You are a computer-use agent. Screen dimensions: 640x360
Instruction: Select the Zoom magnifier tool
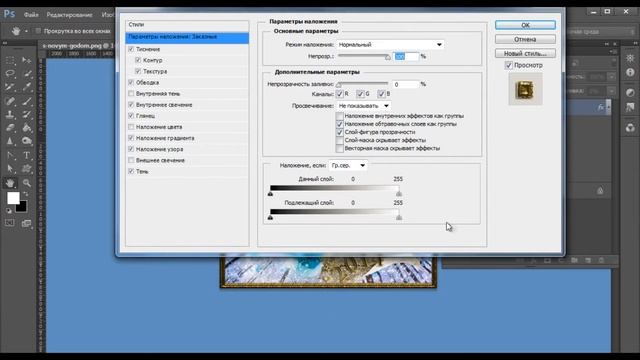point(27,183)
